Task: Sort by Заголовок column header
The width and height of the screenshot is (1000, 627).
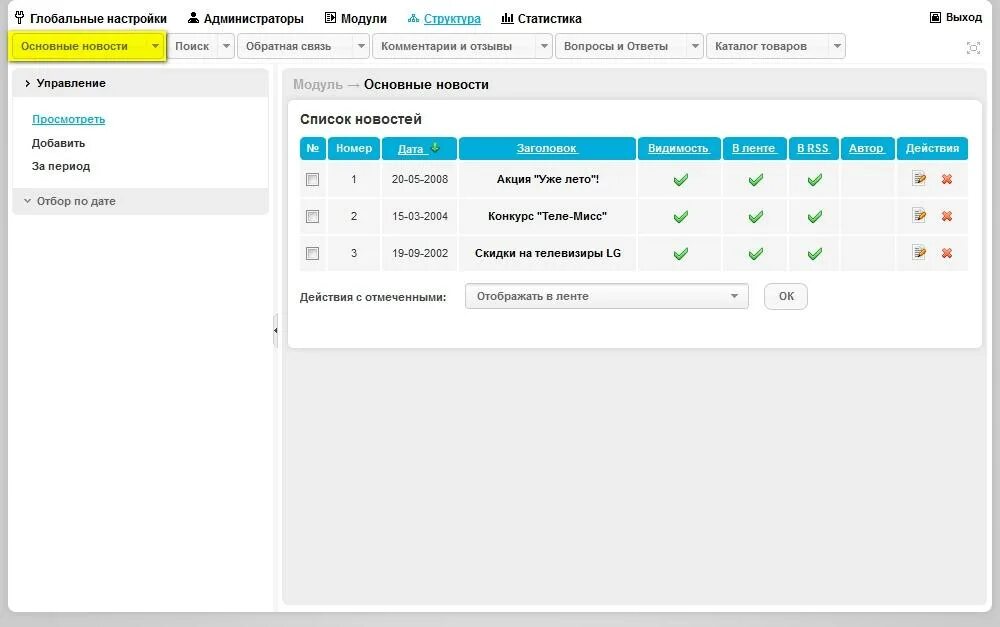Action: 547,148
